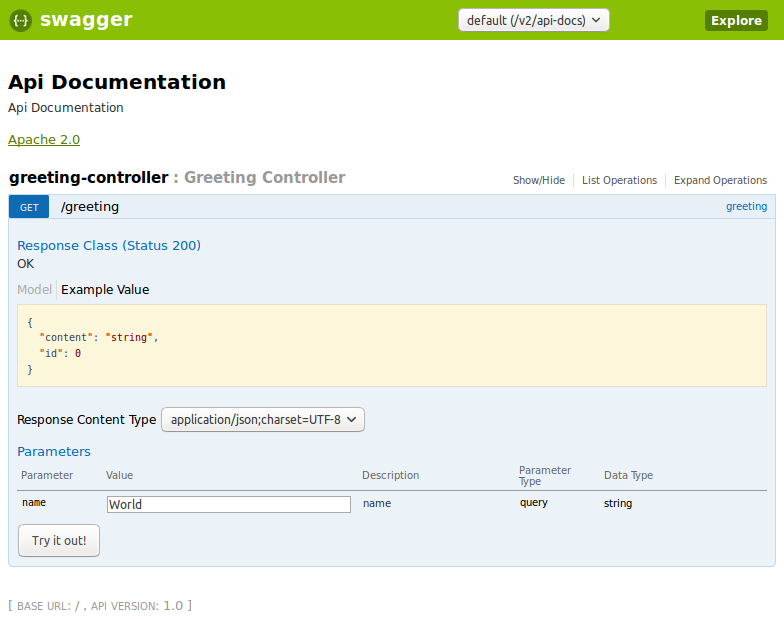
Task: Click the Parameters section heading
Action: [x=54, y=452]
